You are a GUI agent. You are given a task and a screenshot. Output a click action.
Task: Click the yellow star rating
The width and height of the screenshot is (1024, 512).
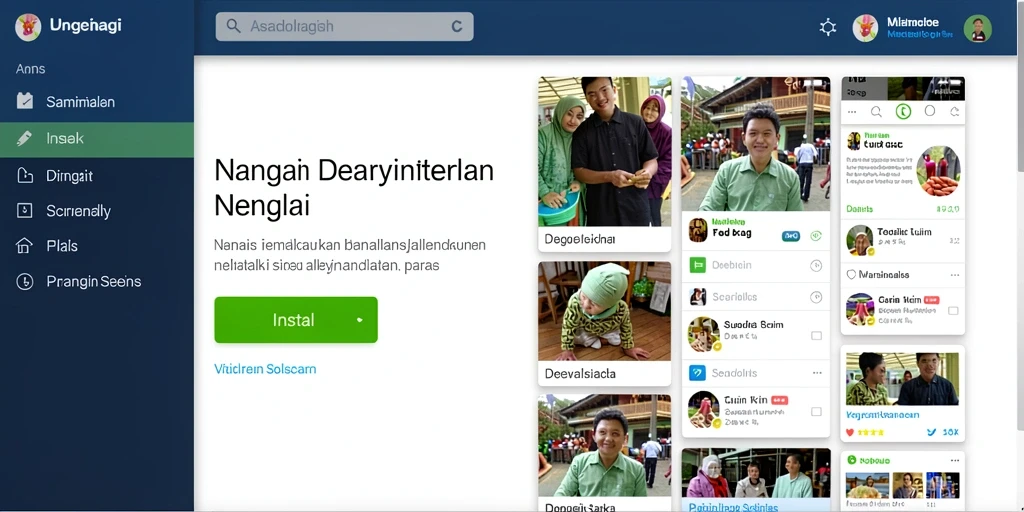pos(871,432)
